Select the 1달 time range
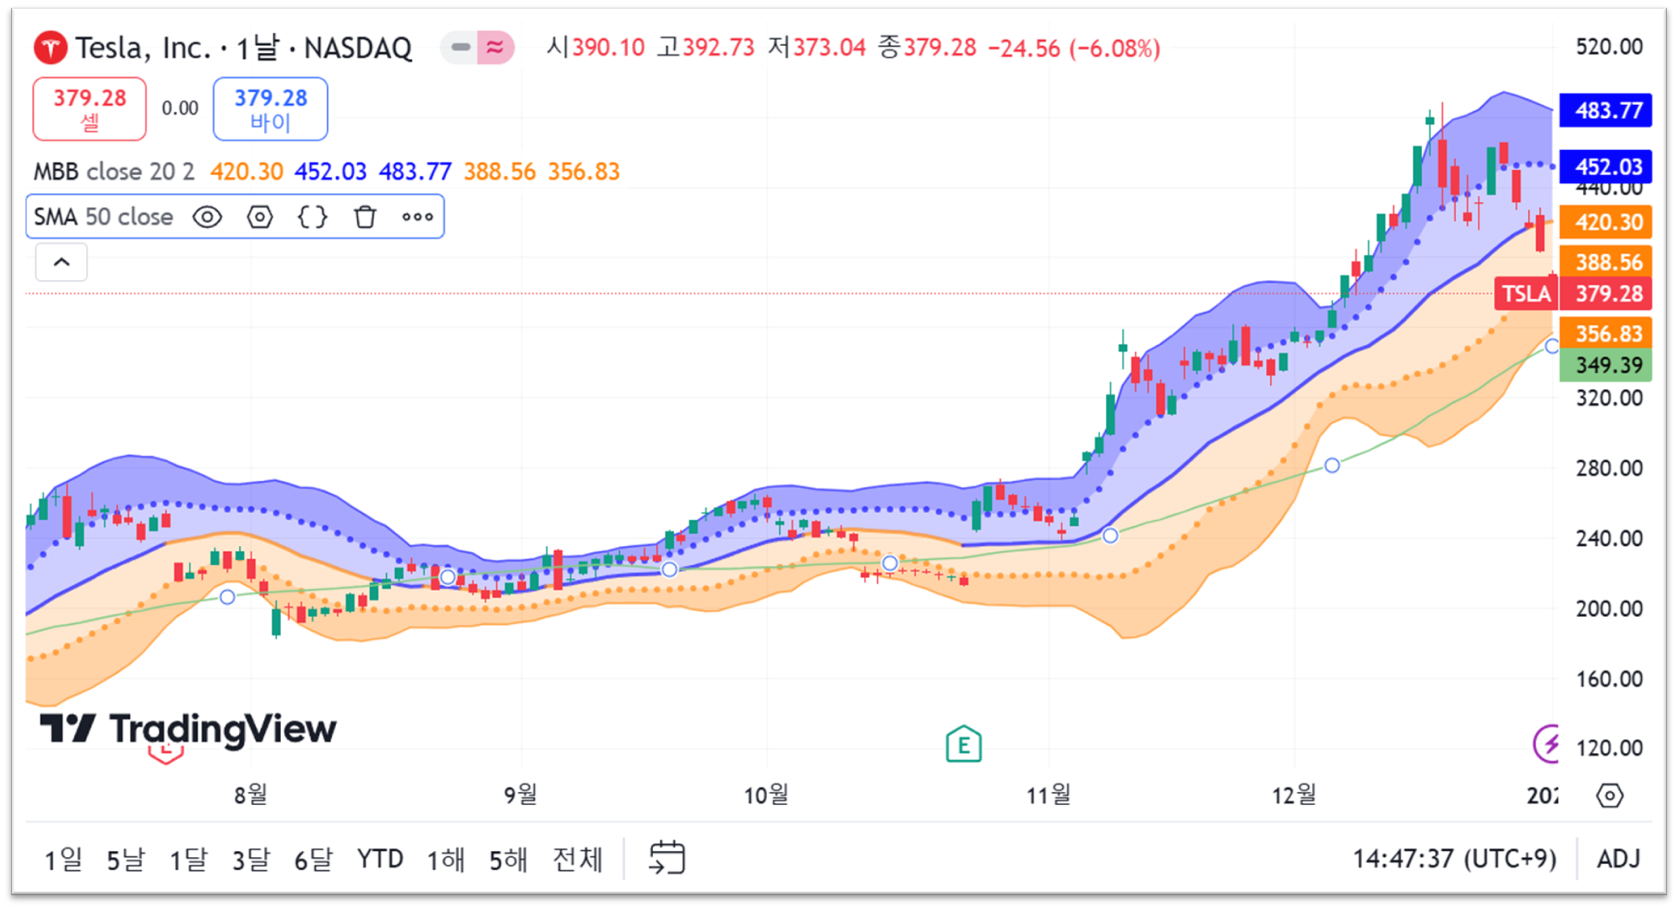 click(x=188, y=859)
